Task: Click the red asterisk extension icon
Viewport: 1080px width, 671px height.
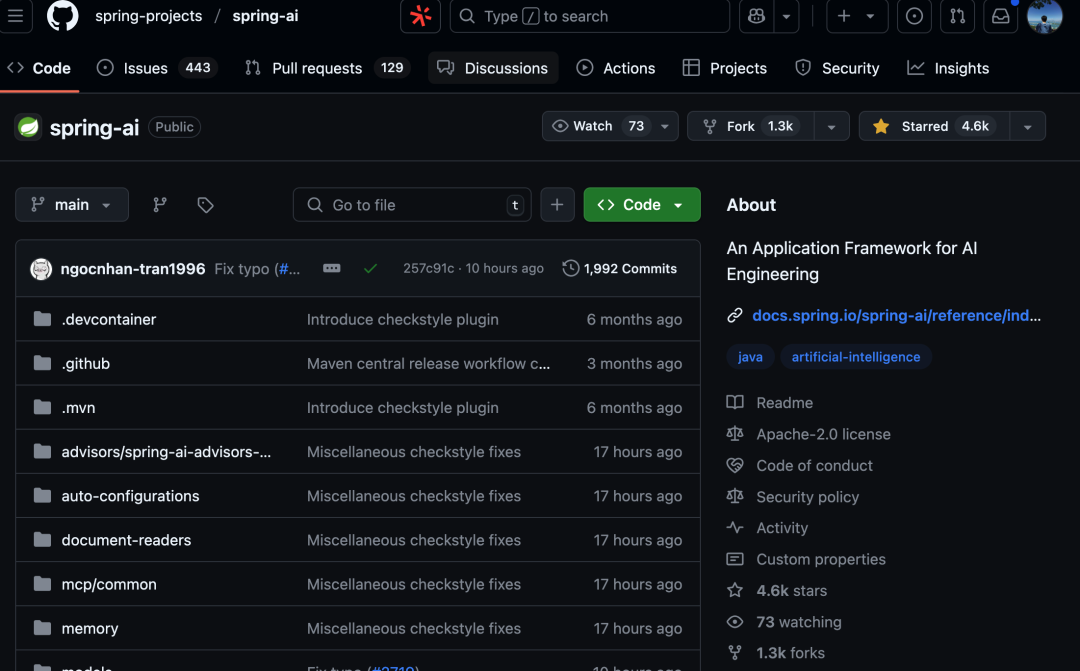Action: tap(420, 16)
